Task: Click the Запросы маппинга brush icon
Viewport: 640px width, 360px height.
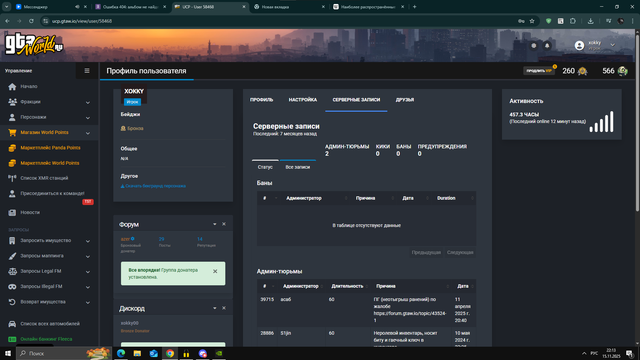Action: (x=12, y=256)
